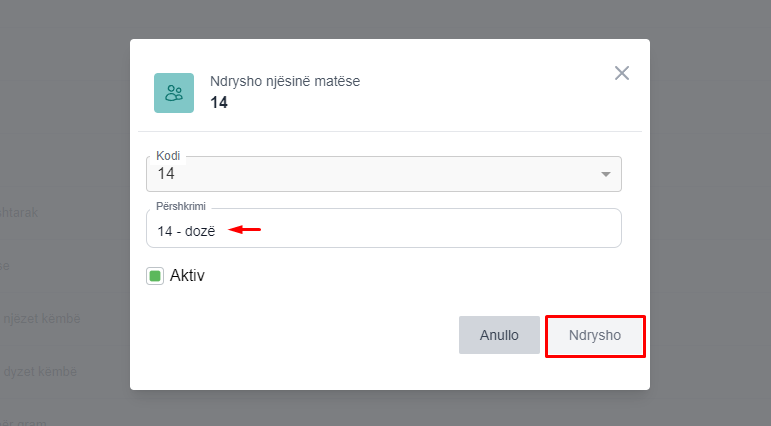Select the dimmed 'dyzet këmbë' background row

pos(40,371)
